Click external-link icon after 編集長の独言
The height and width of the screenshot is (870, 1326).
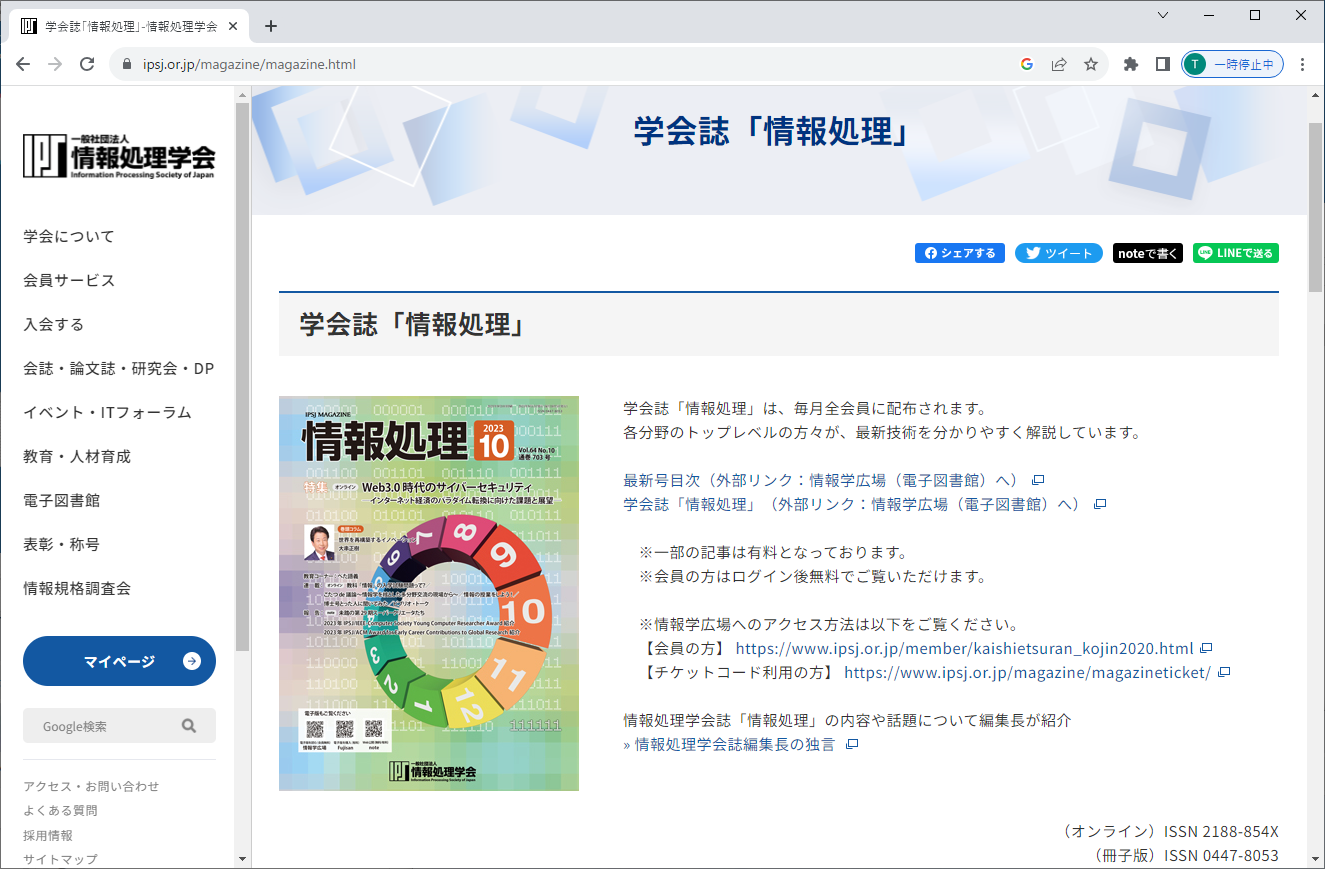(852, 745)
